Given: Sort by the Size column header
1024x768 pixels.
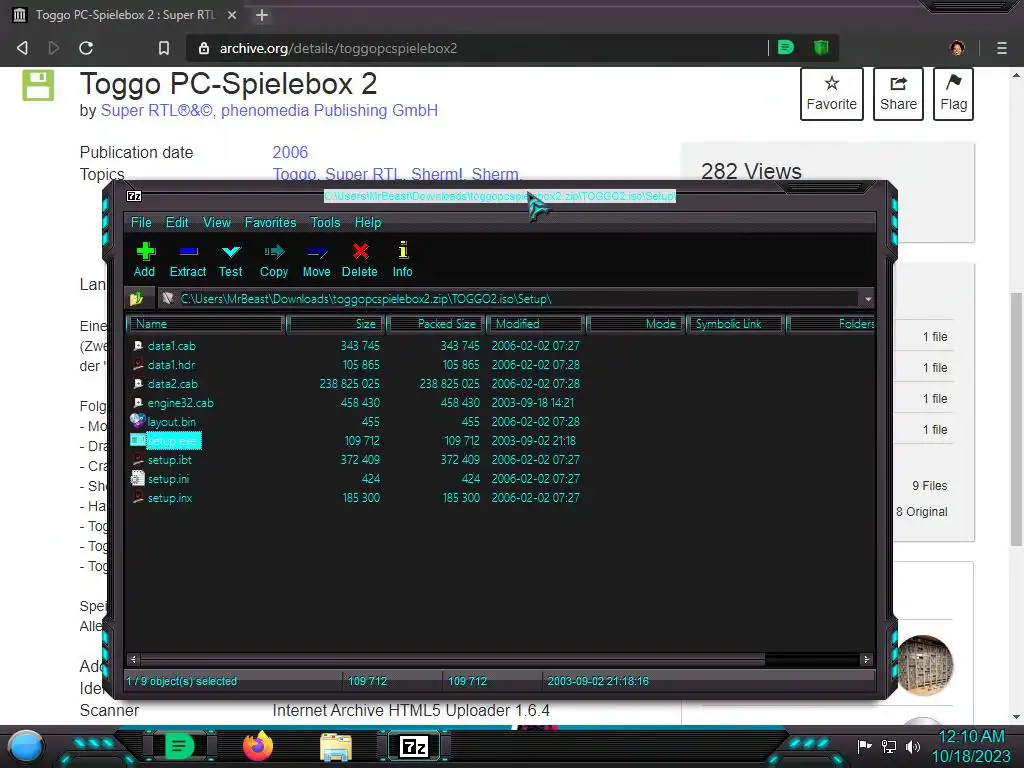Looking at the screenshot, I should point(334,324).
